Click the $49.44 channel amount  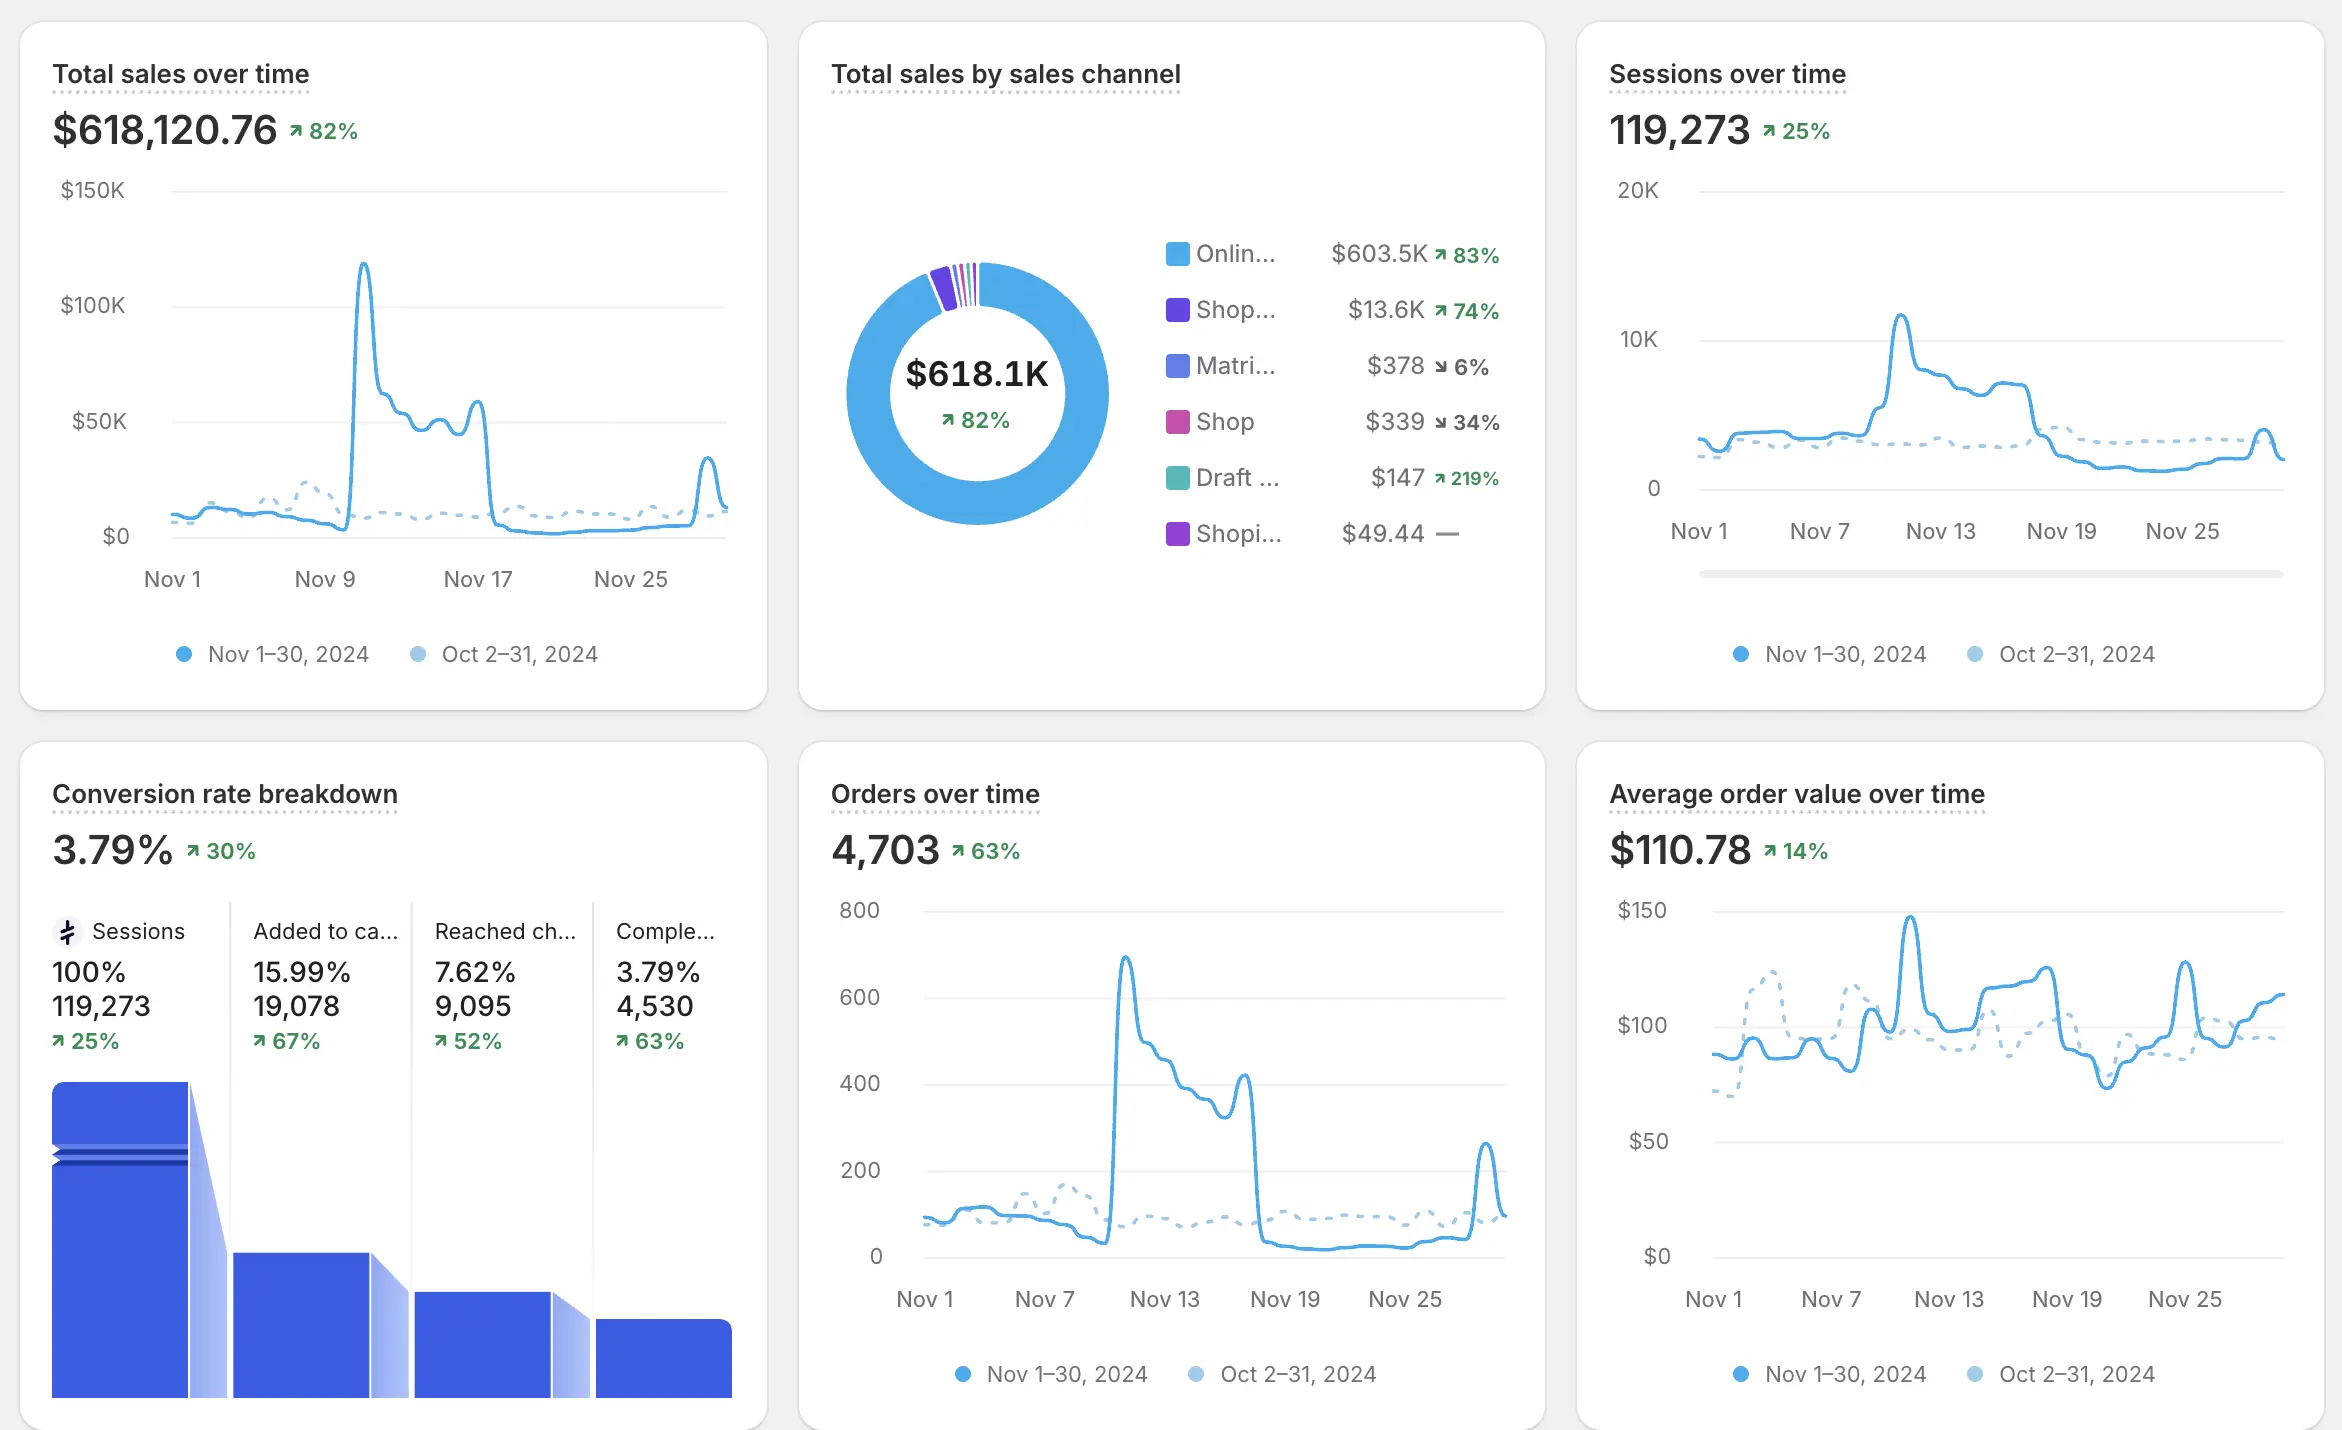[1383, 534]
